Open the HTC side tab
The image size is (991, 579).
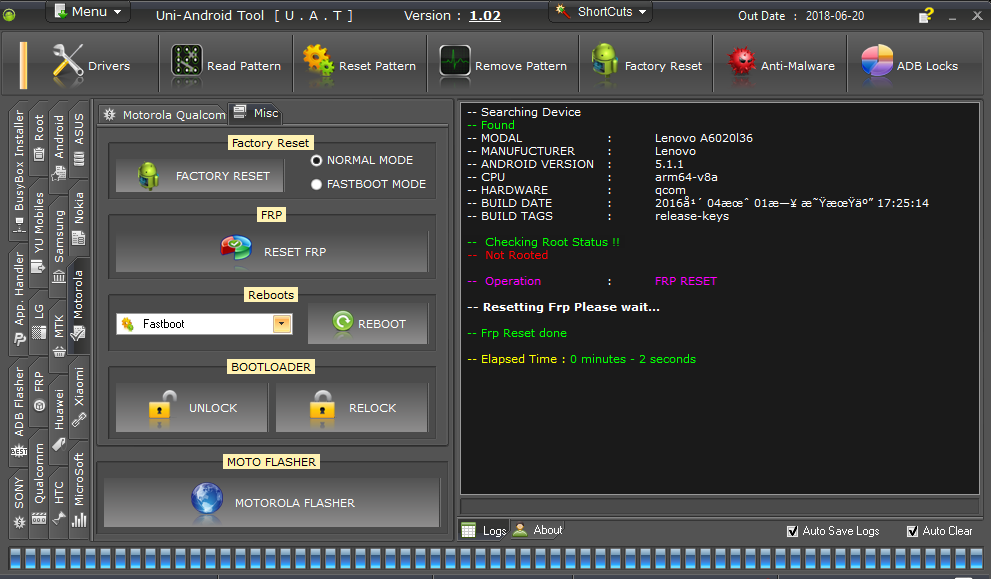click(59, 503)
